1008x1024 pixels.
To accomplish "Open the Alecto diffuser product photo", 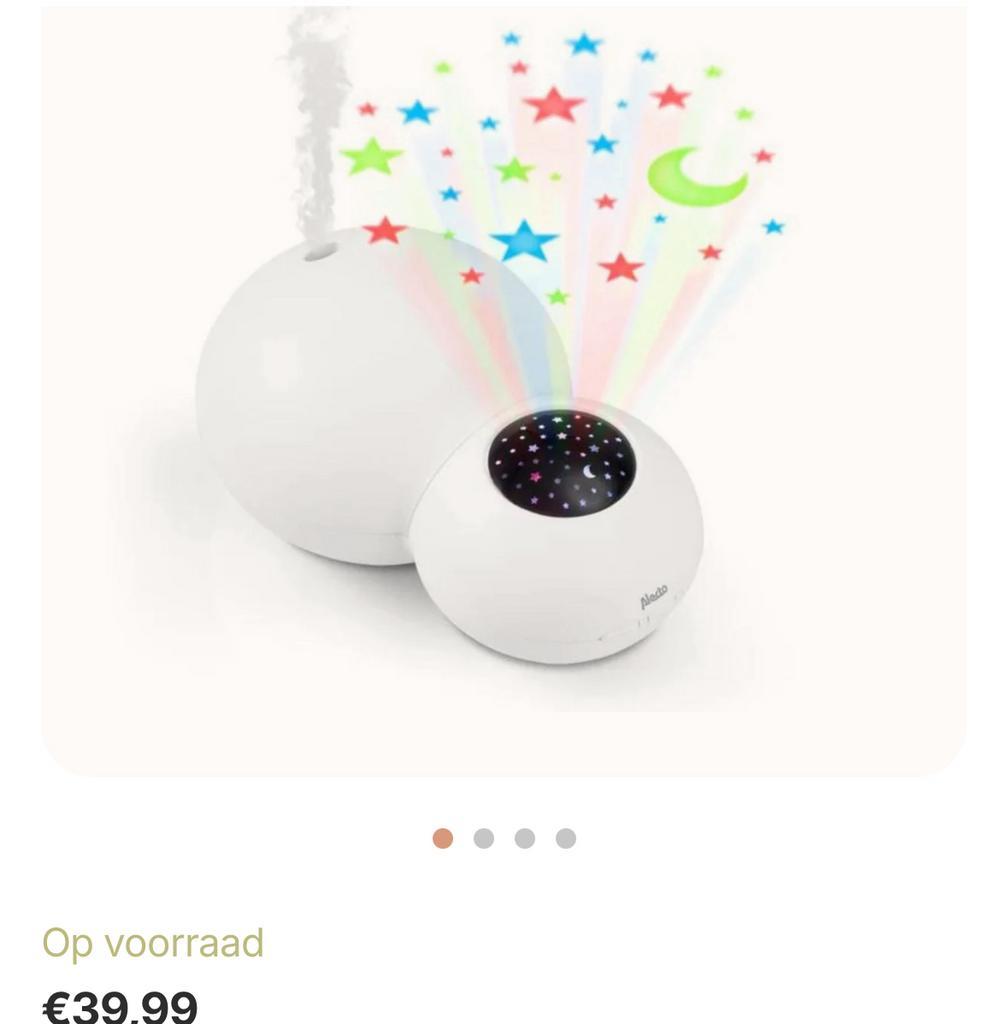I will click(503, 391).
